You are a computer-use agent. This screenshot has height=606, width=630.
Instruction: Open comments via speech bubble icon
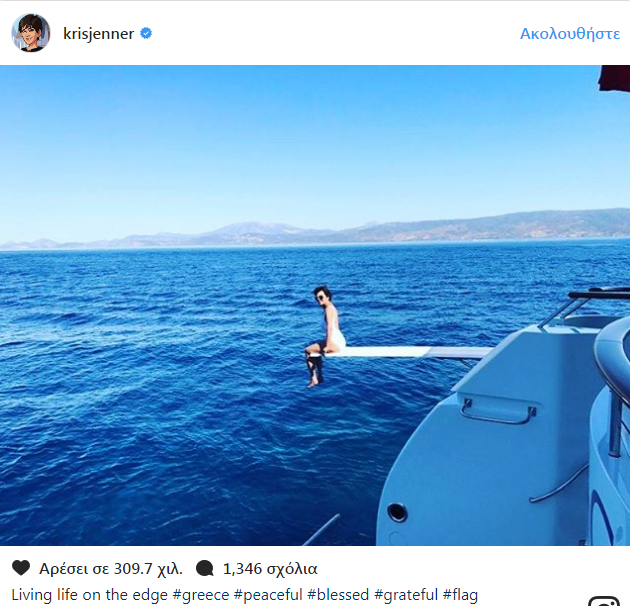205,568
